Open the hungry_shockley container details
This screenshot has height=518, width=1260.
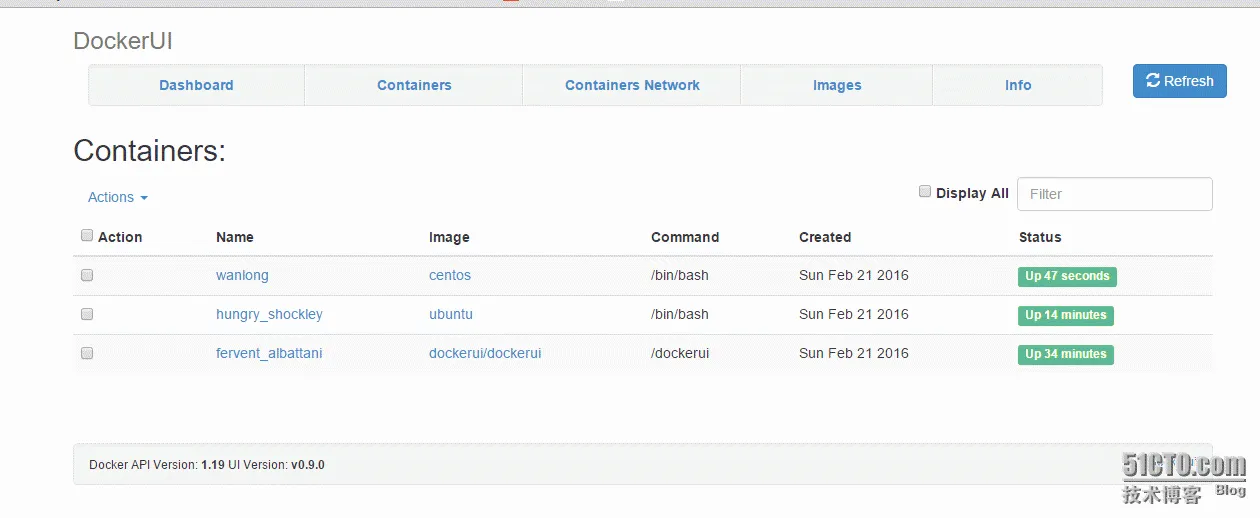(x=269, y=315)
